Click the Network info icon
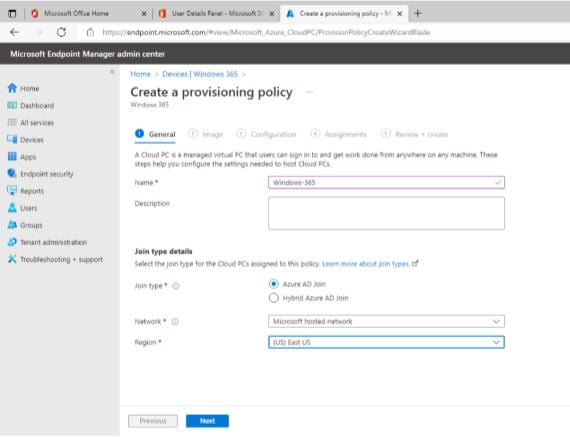 [175, 322]
